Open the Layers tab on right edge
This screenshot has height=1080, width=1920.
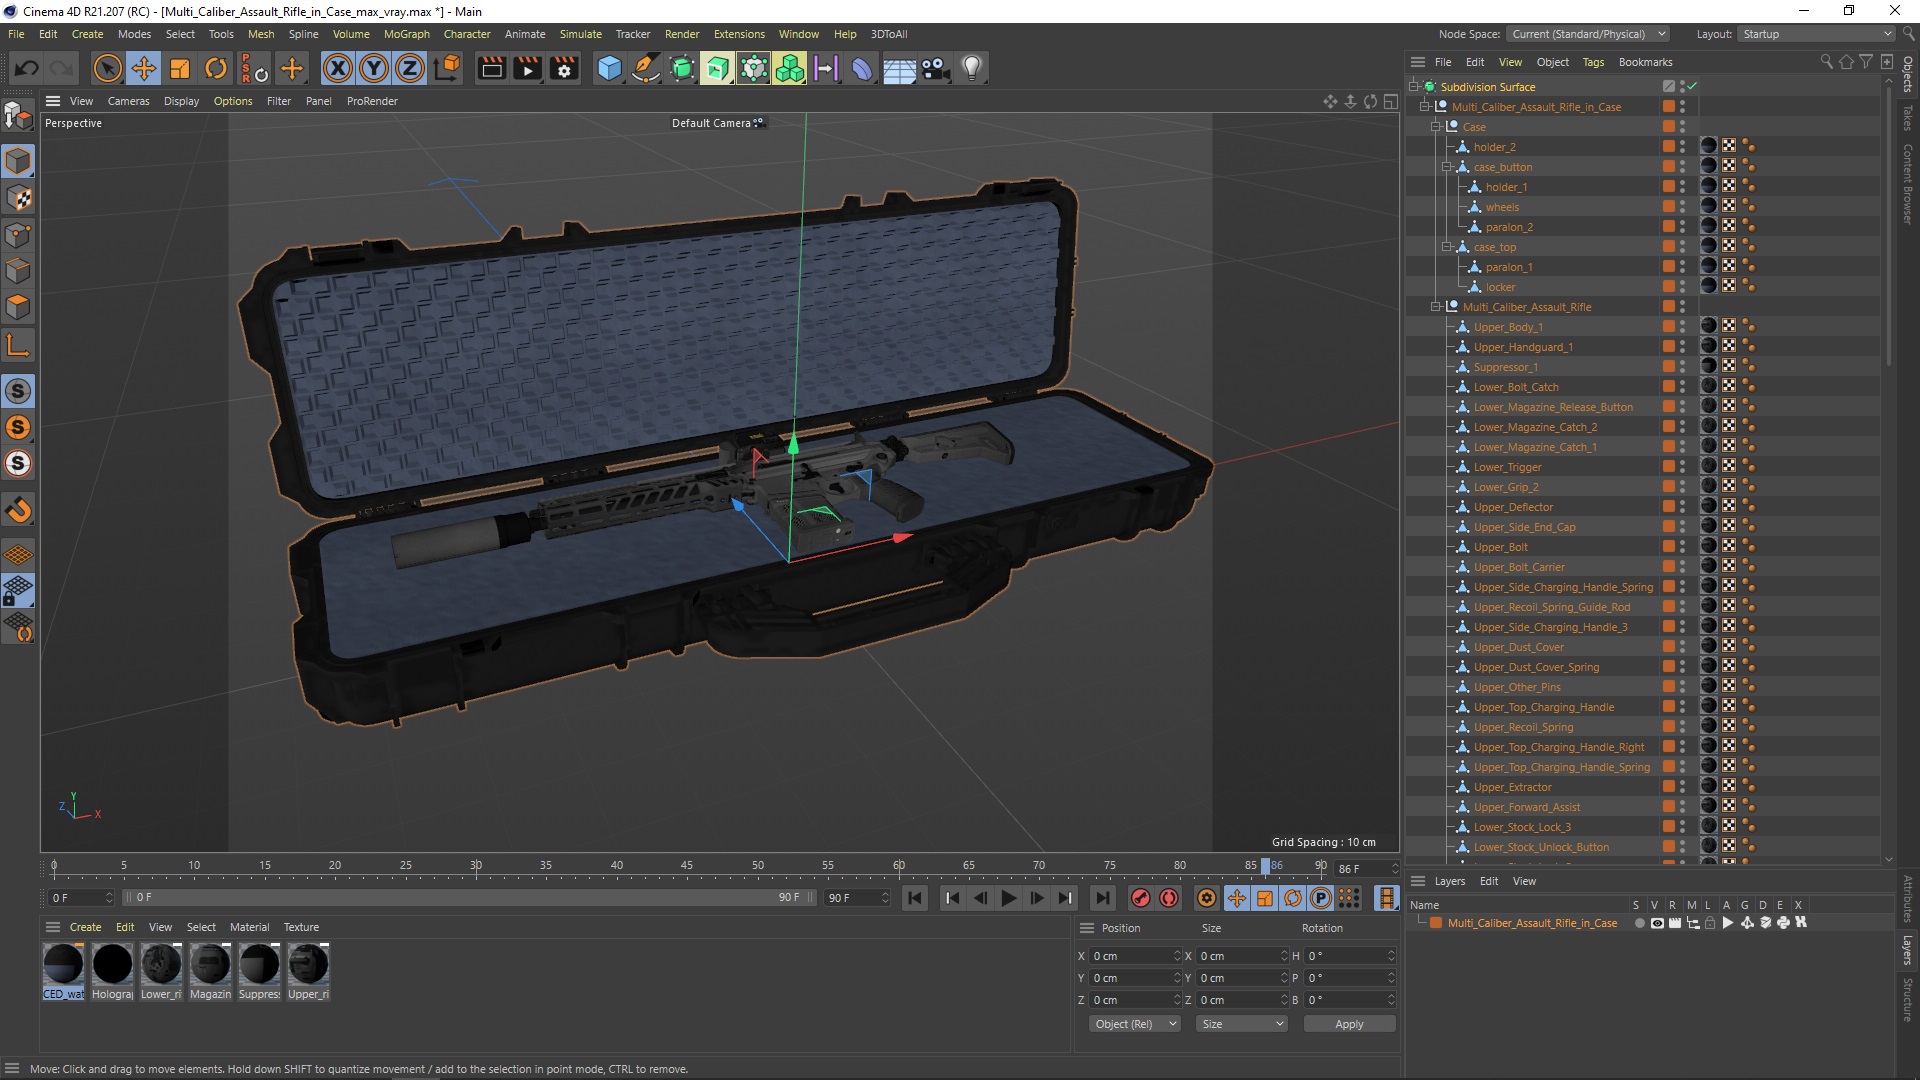coord(1908,950)
